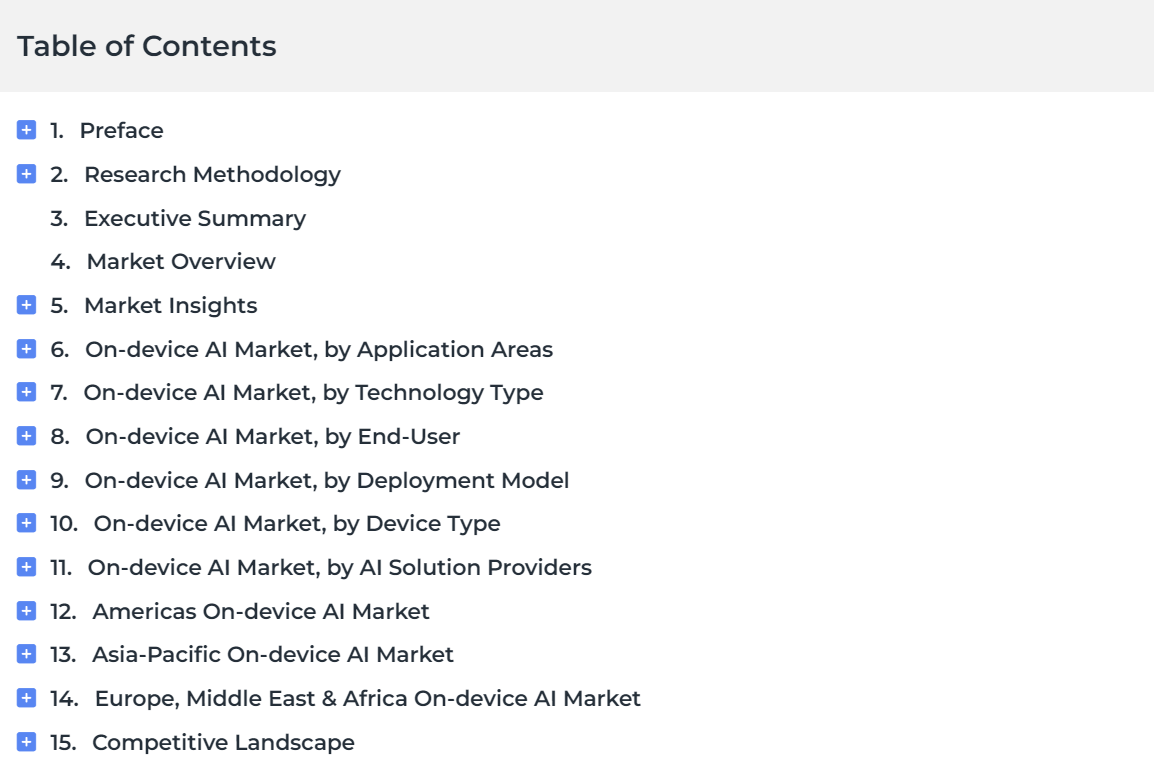This screenshot has height=777, width=1154.
Task: Click the Competitive Landscape title text
Action: 223,742
